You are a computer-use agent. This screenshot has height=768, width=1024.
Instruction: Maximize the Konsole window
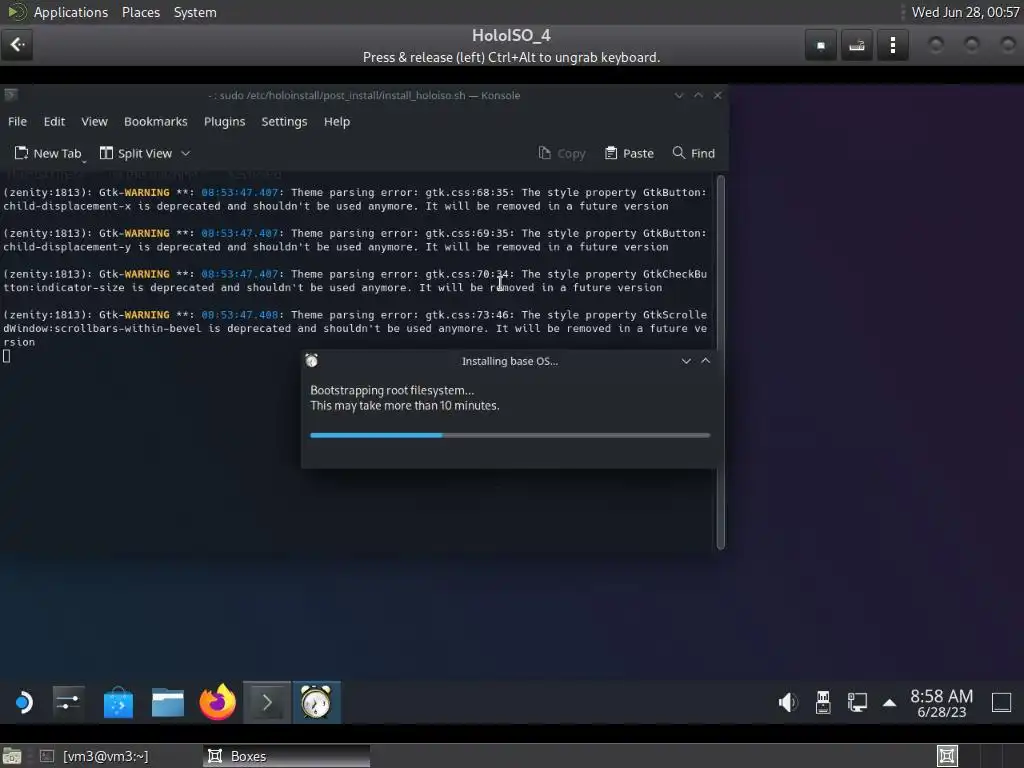click(x=698, y=95)
